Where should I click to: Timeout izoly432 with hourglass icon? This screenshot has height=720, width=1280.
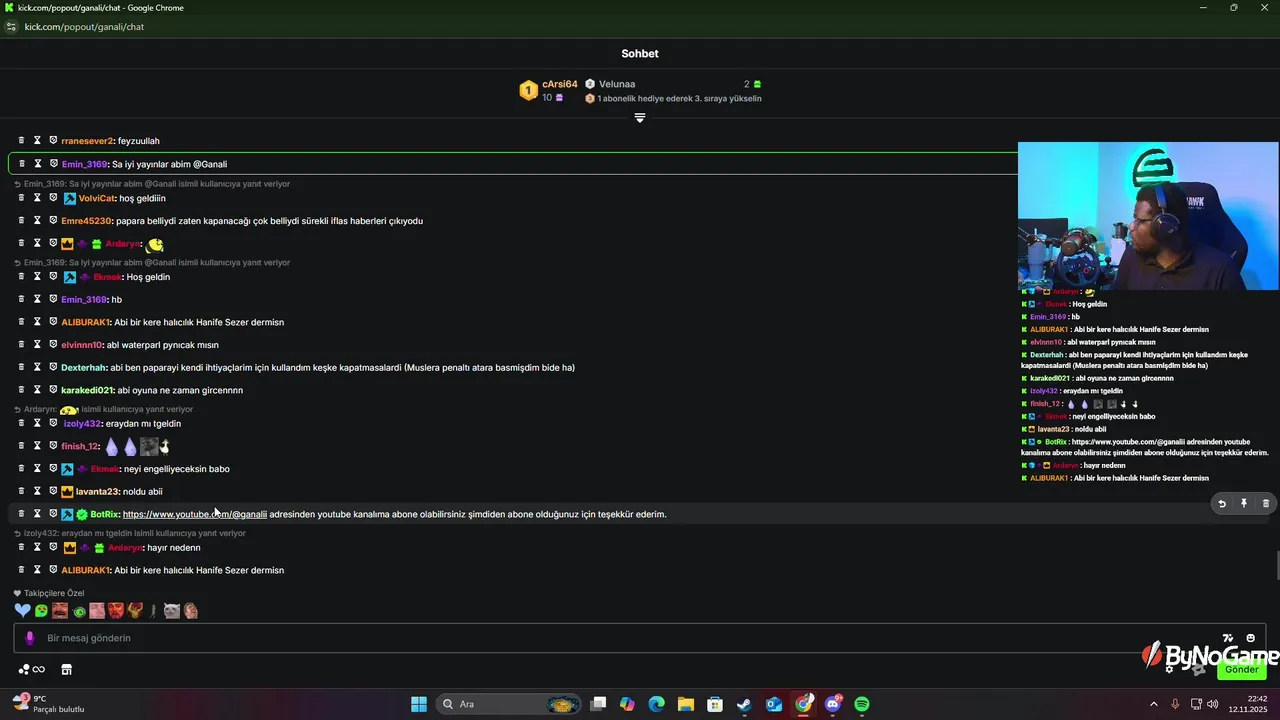tap(37, 423)
